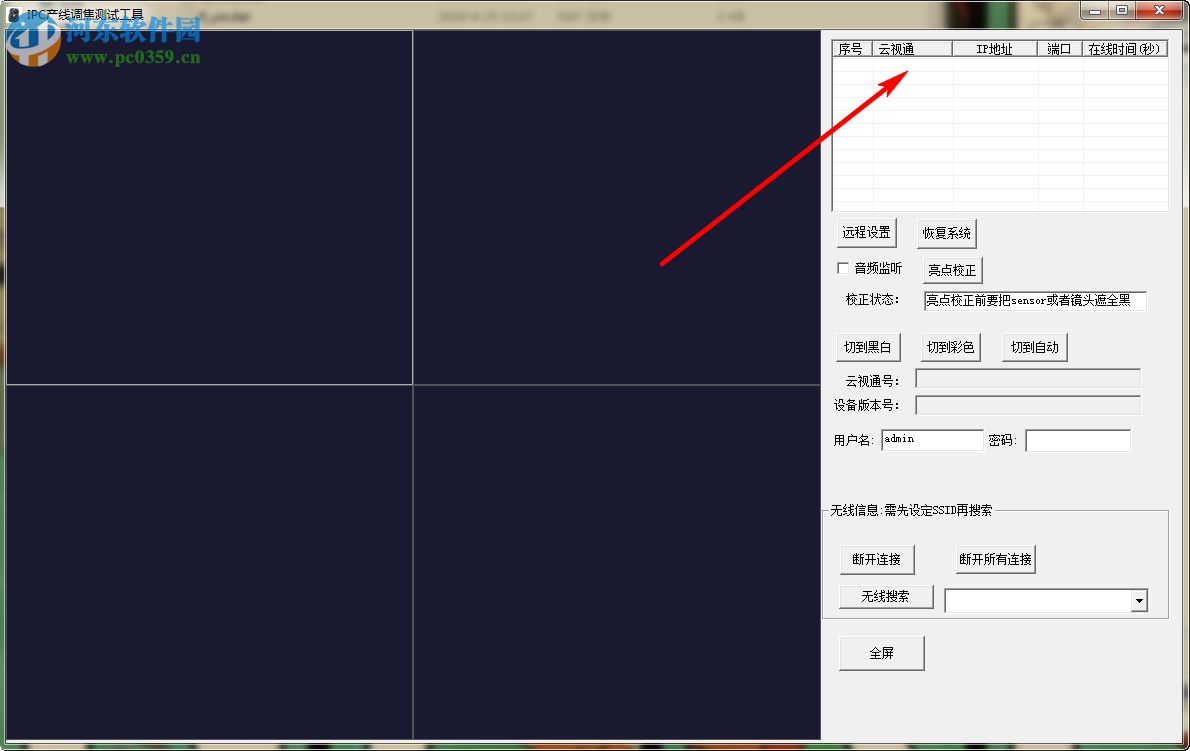
Task: Click 恢复系统 to restore the system
Action: tap(946, 232)
